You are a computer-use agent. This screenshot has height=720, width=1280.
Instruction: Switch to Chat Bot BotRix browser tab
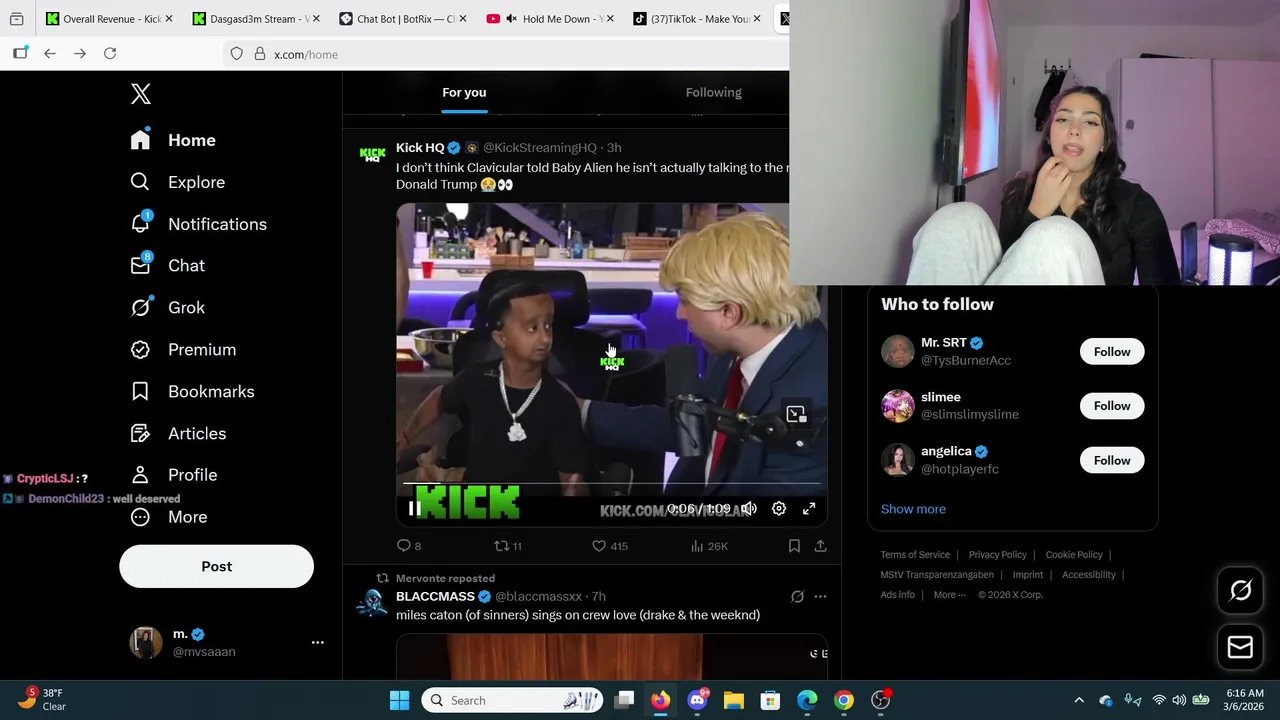402,19
